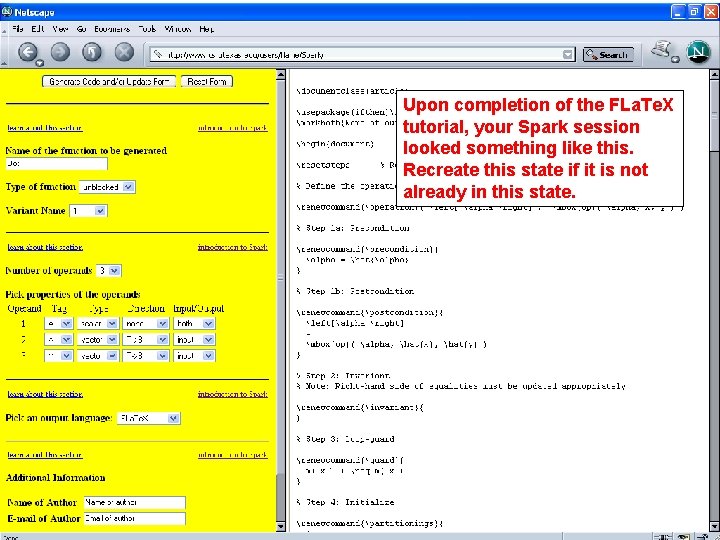Open operand 3 Type dropdown
This screenshot has width=720, height=540.
click(x=98, y=355)
